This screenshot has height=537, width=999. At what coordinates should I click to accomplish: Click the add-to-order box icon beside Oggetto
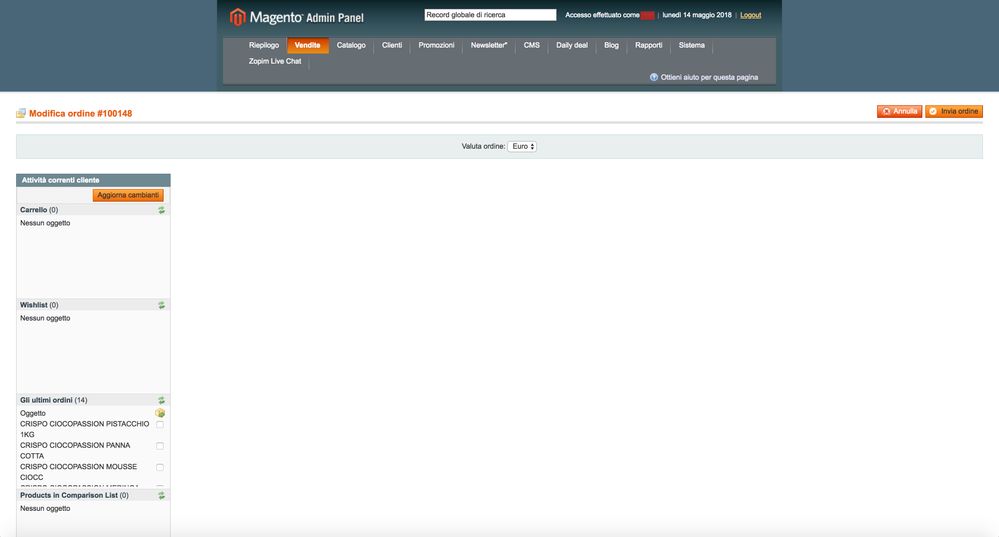click(x=160, y=413)
